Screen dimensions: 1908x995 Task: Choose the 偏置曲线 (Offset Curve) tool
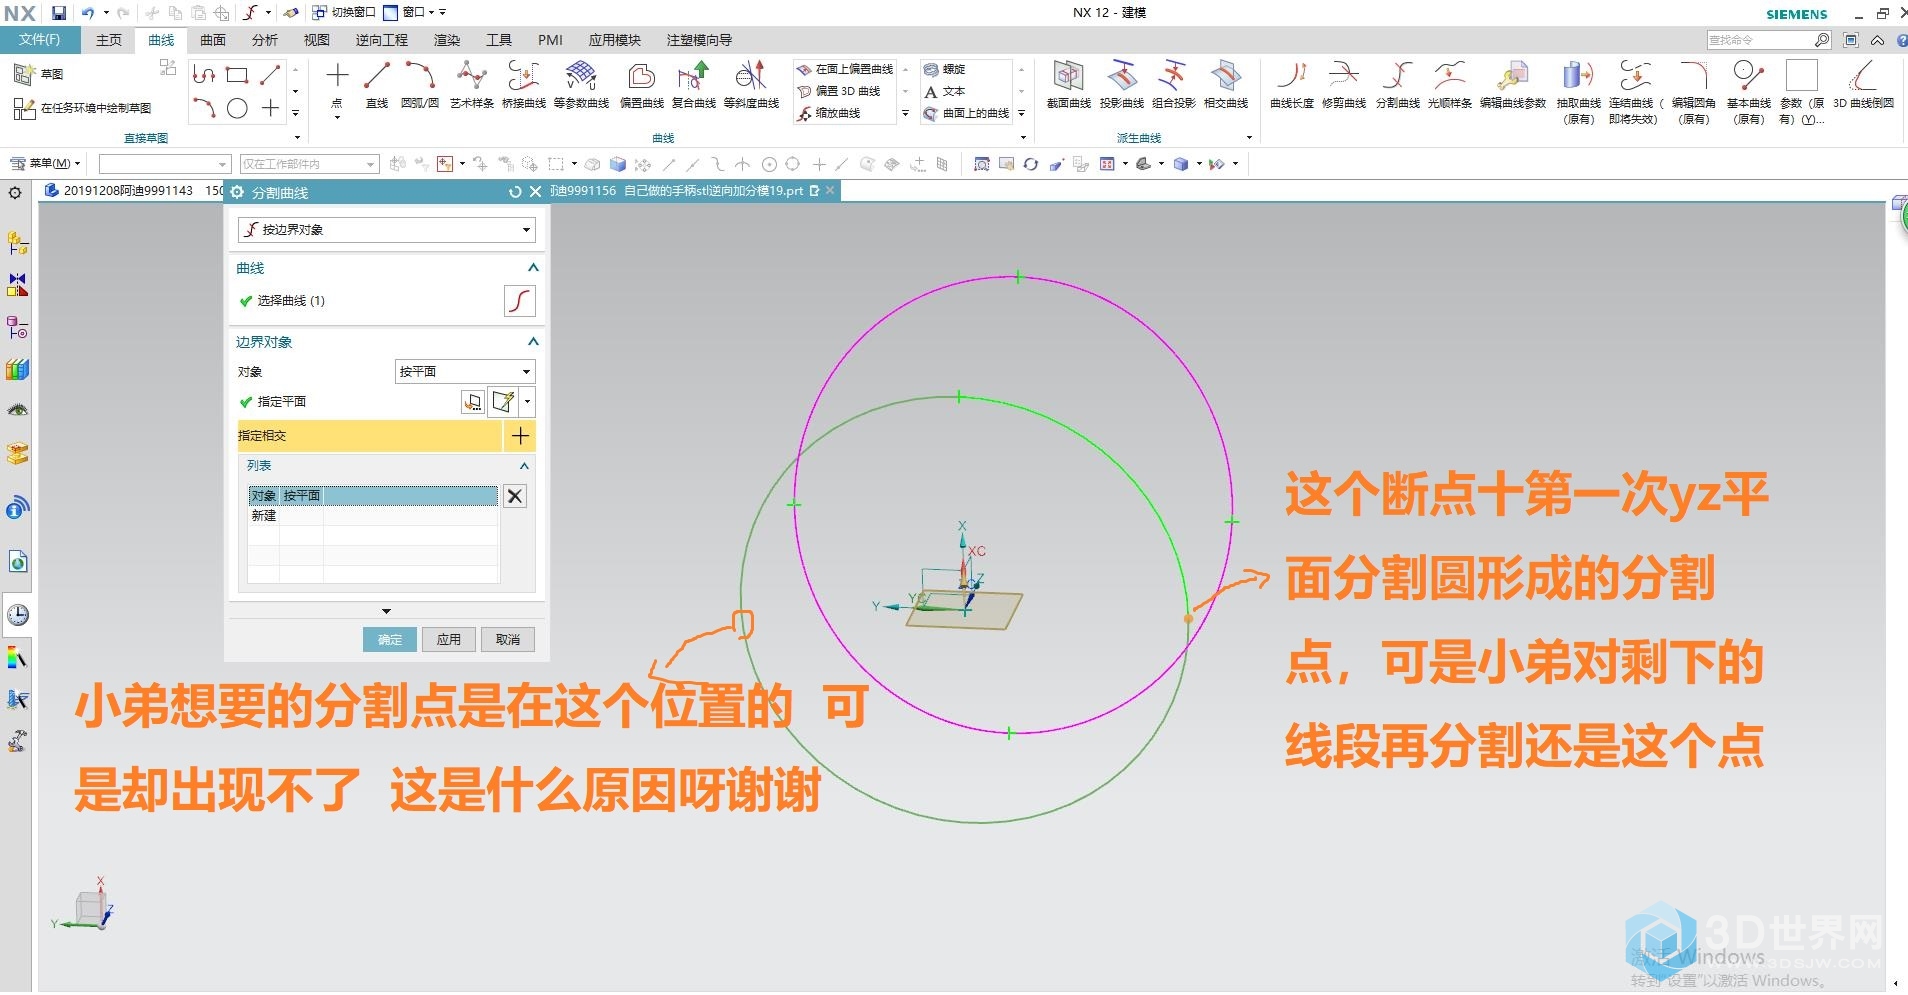[641, 84]
